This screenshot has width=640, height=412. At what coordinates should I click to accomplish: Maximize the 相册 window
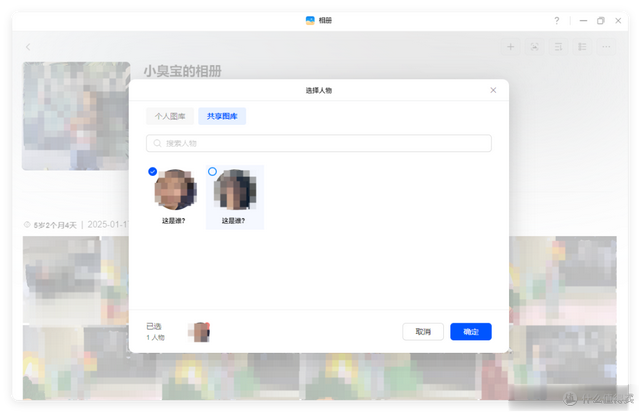601,20
